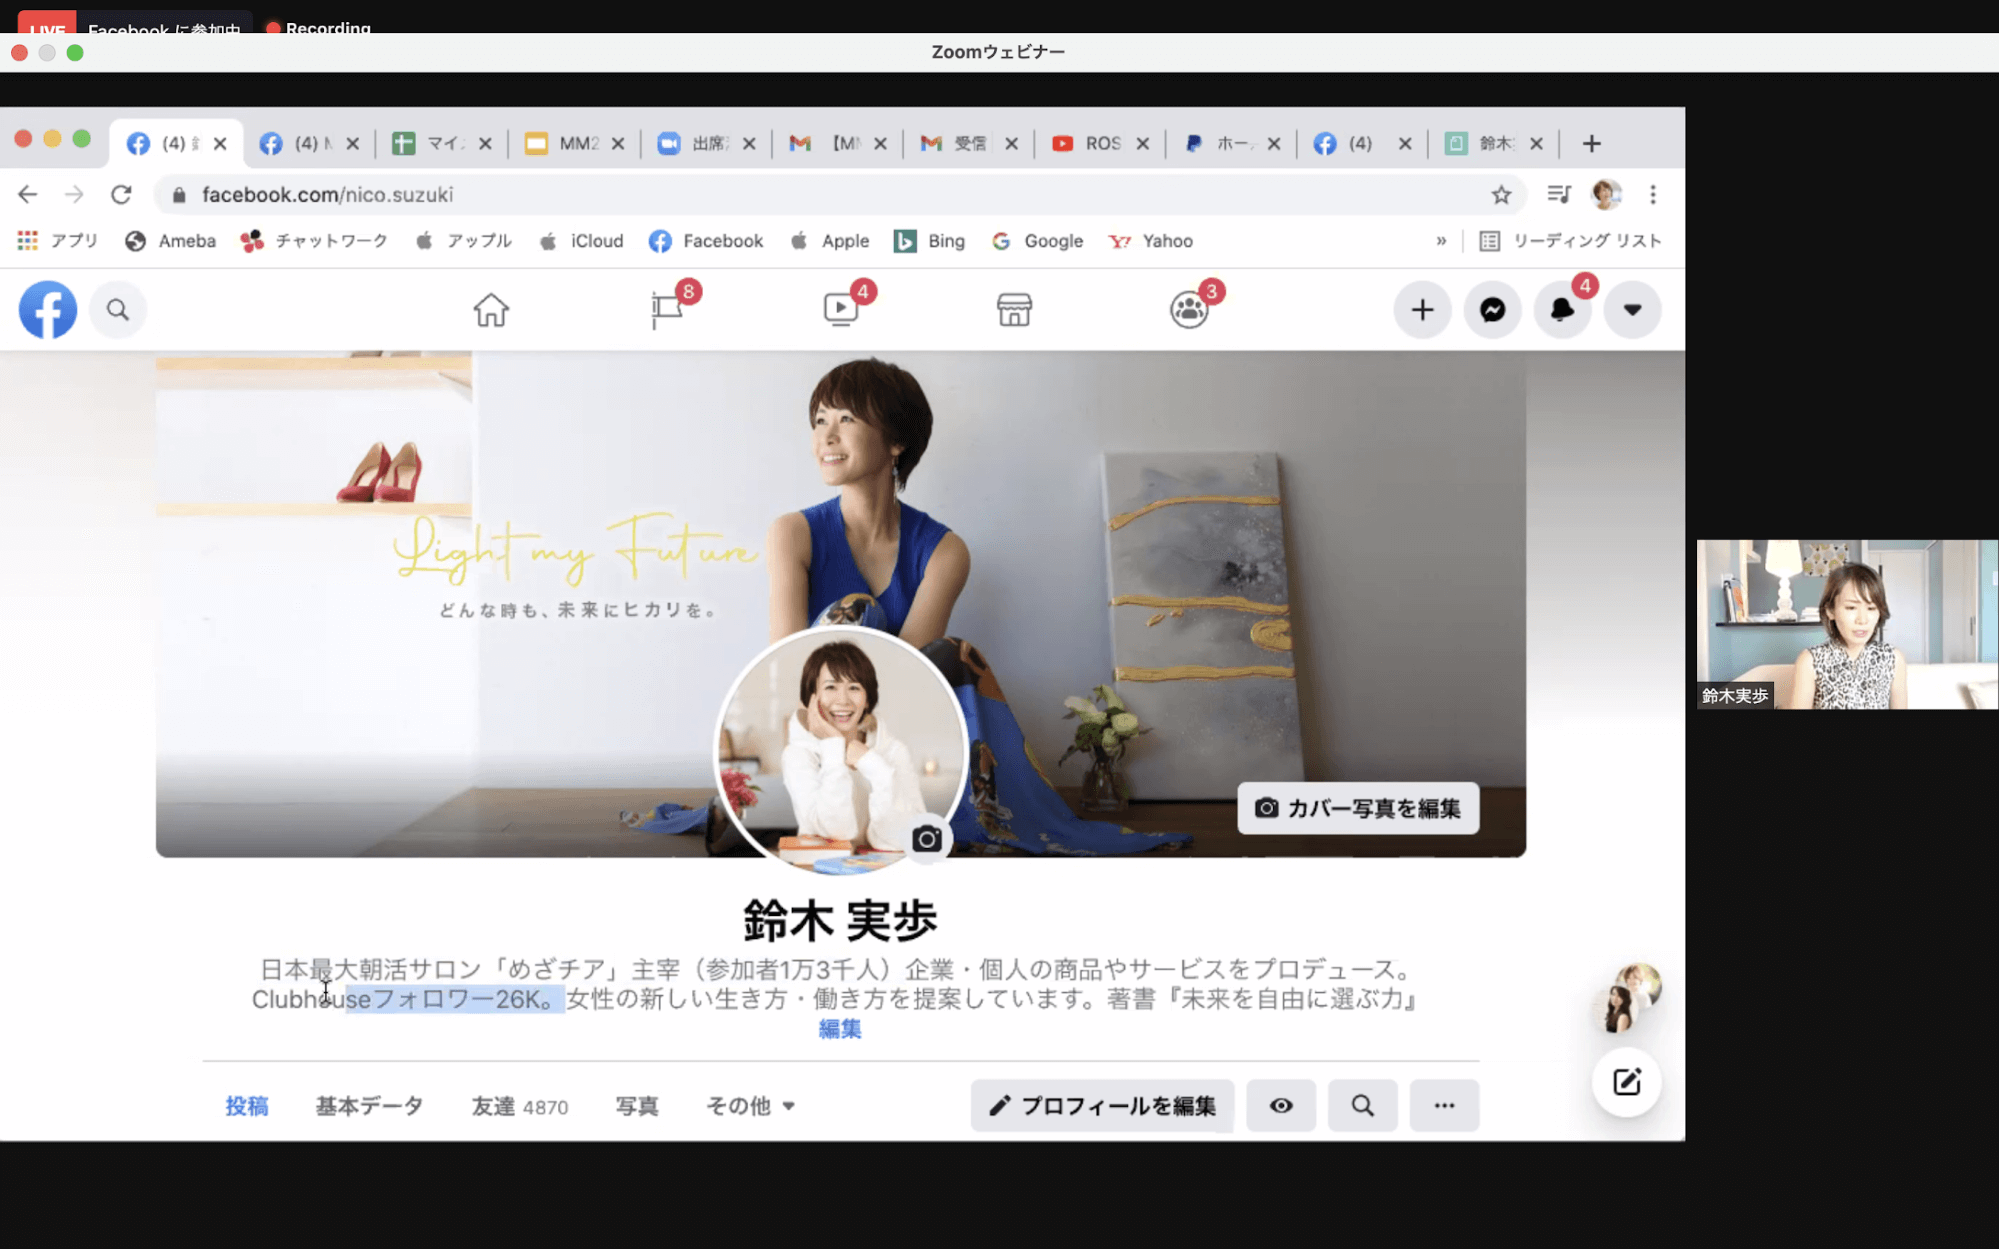Click browser back arrow
This screenshot has height=1250, width=1999.
point(28,194)
